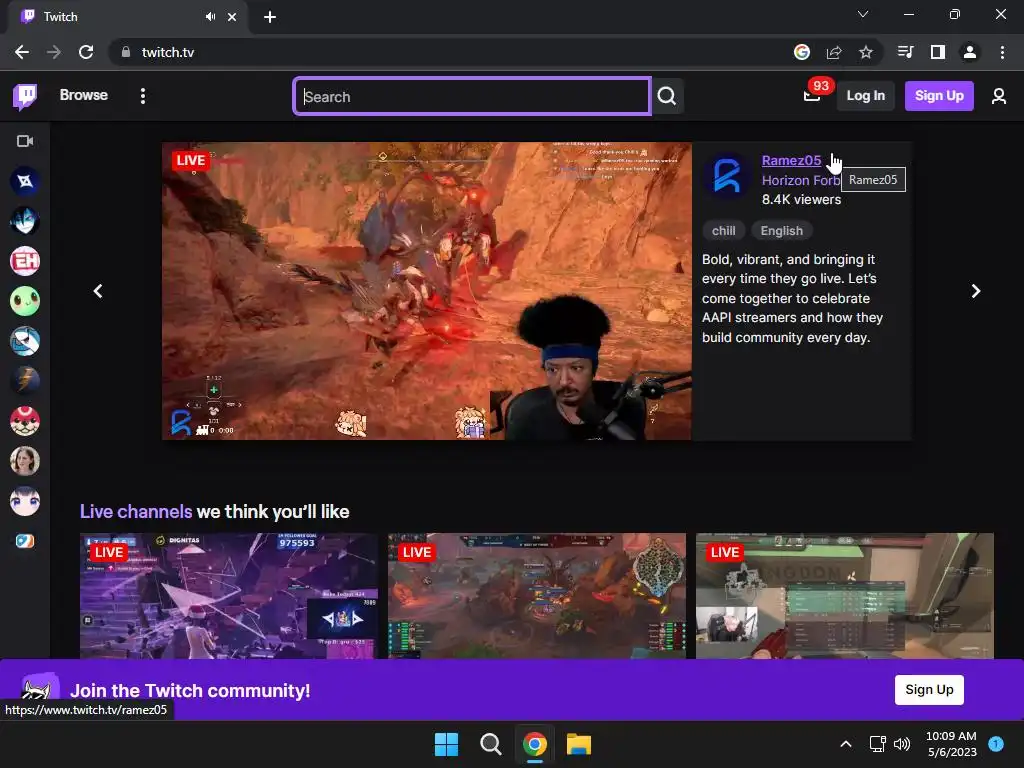Open a new browser tab
The image size is (1024, 768).
(x=270, y=17)
